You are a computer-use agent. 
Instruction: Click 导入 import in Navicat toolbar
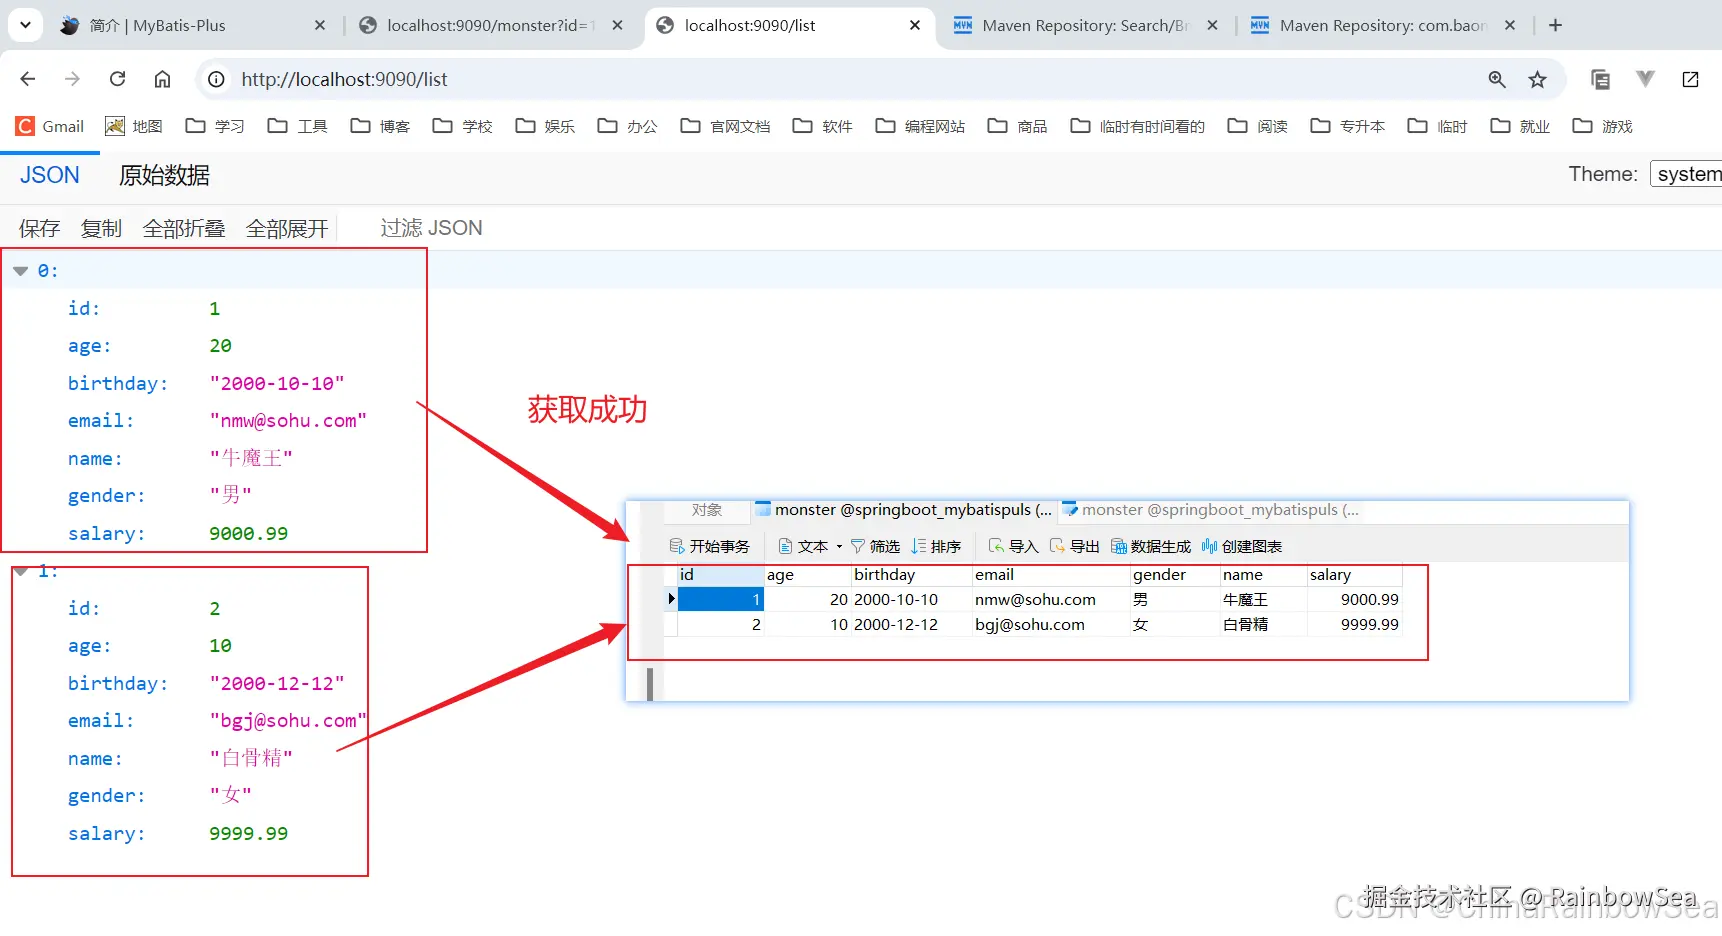click(1013, 546)
